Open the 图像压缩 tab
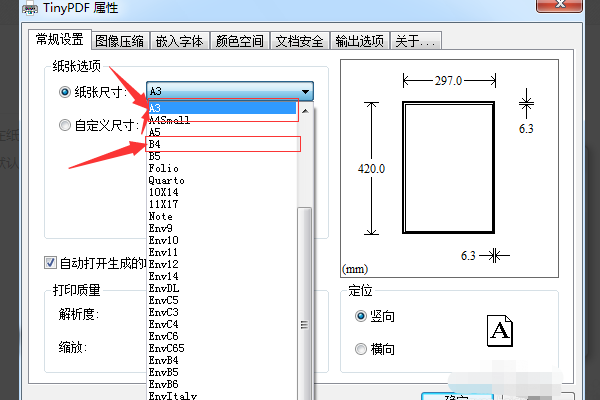Image resolution: width=600 pixels, height=400 pixels. click(x=120, y=41)
